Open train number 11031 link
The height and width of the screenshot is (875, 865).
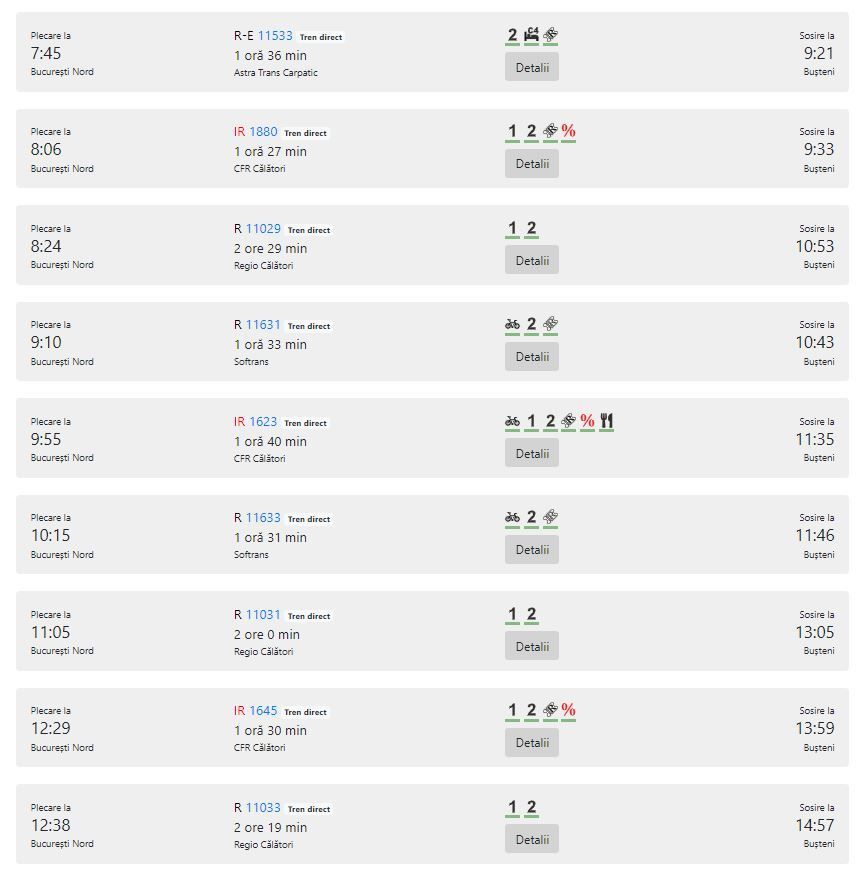coord(263,615)
